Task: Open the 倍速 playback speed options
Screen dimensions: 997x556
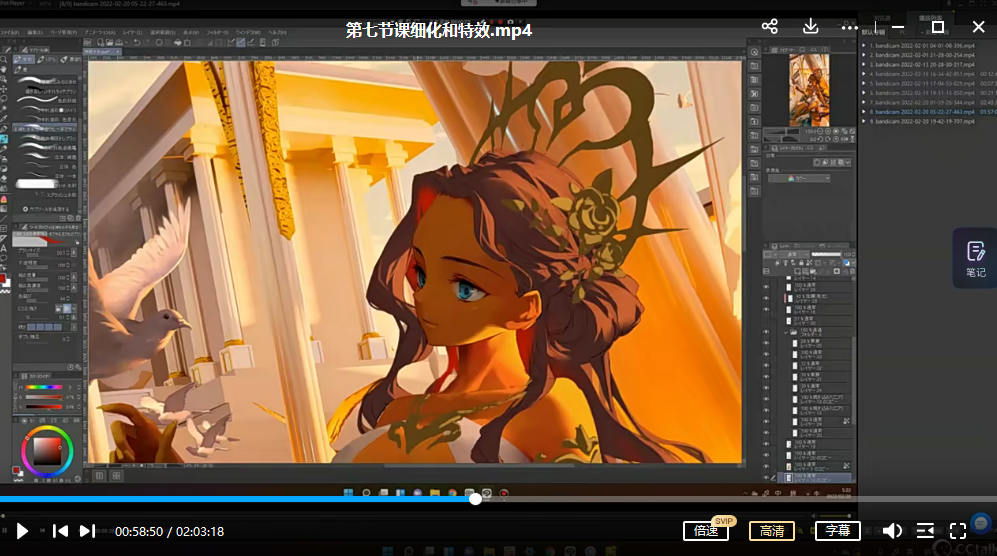Action: coord(706,531)
